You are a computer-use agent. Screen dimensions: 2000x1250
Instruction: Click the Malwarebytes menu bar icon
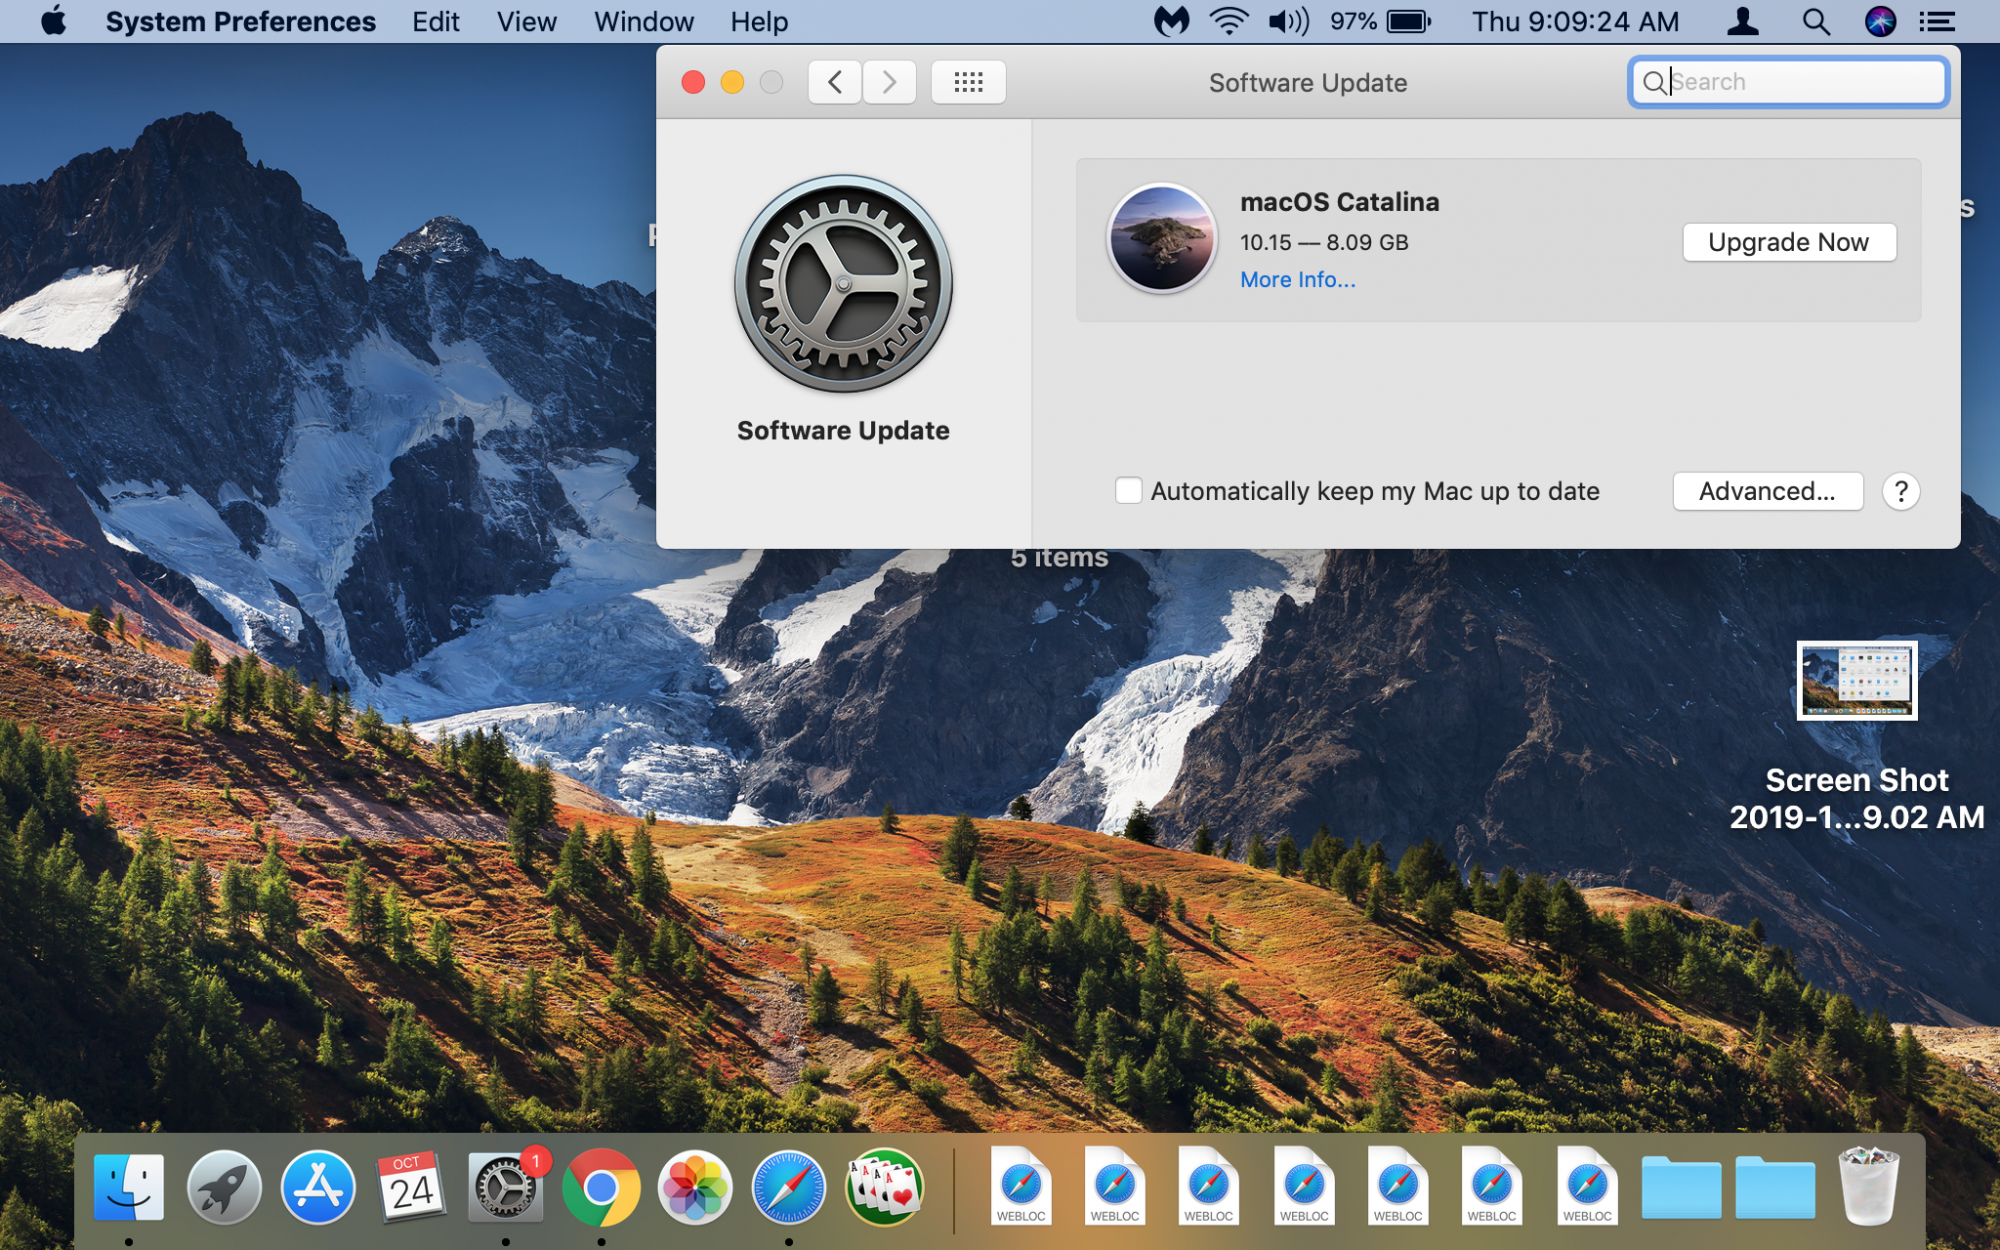pyautogui.click(x=1171, y=21)
